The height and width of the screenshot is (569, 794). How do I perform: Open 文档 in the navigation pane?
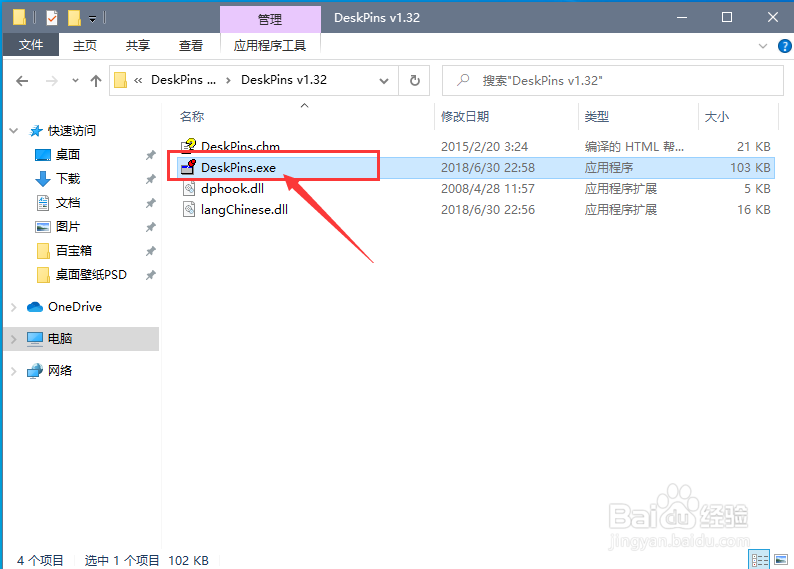(68, 202)
